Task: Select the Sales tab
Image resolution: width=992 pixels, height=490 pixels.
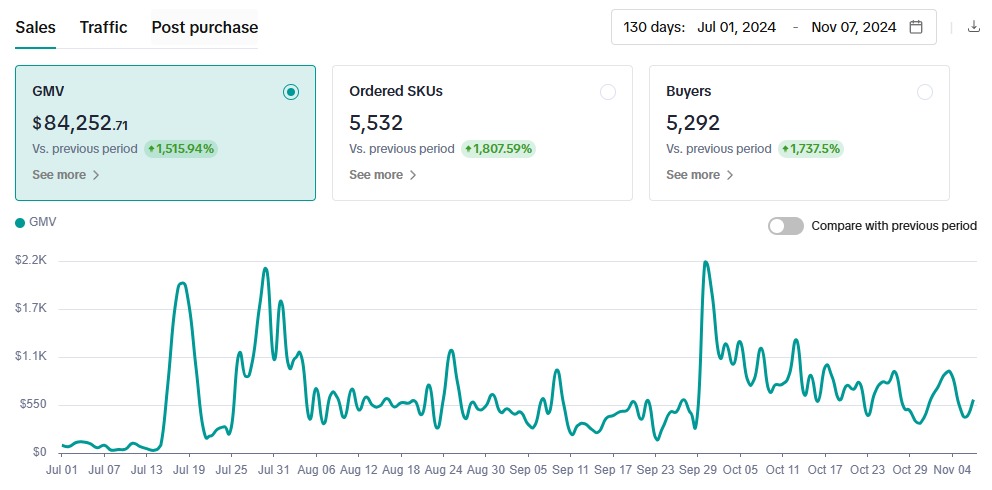Action: click(x=36, y=27)
